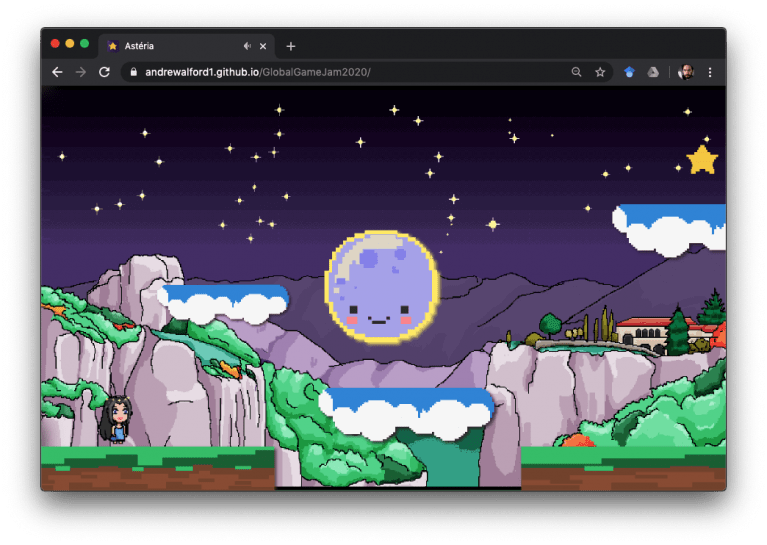Click the blue extension icon in toolbar
Screen dimensions: 767x545
click(x=629, y=72)
